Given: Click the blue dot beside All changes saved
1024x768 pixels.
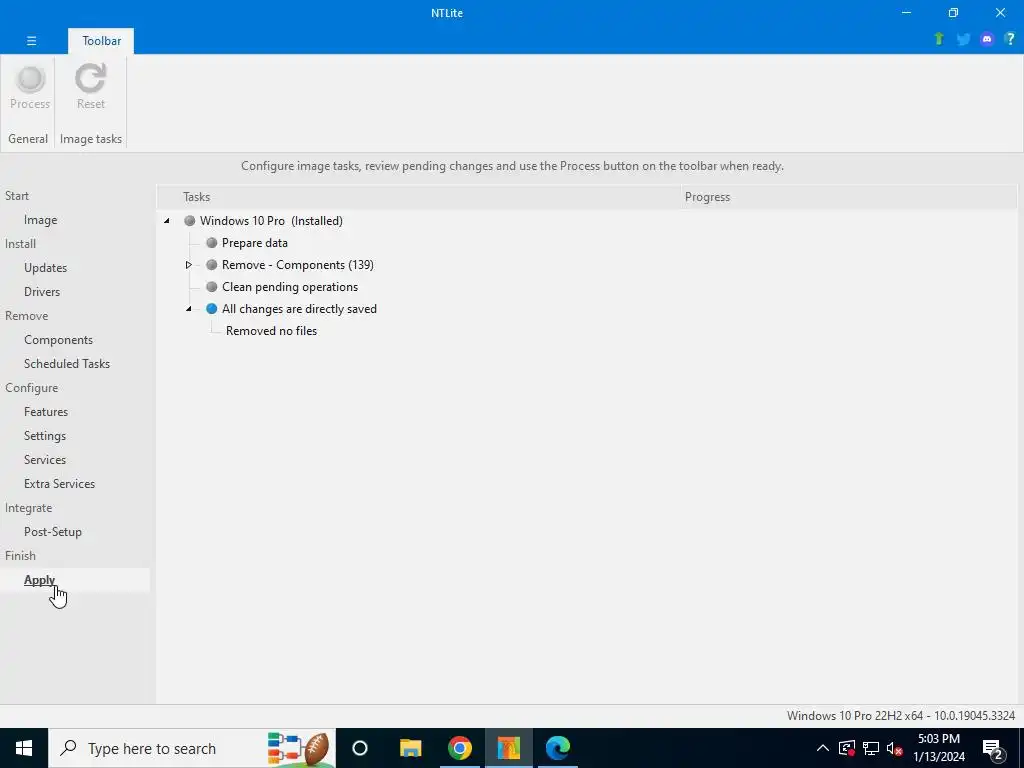Looking at the screenshot, I should tap(211, 309).
